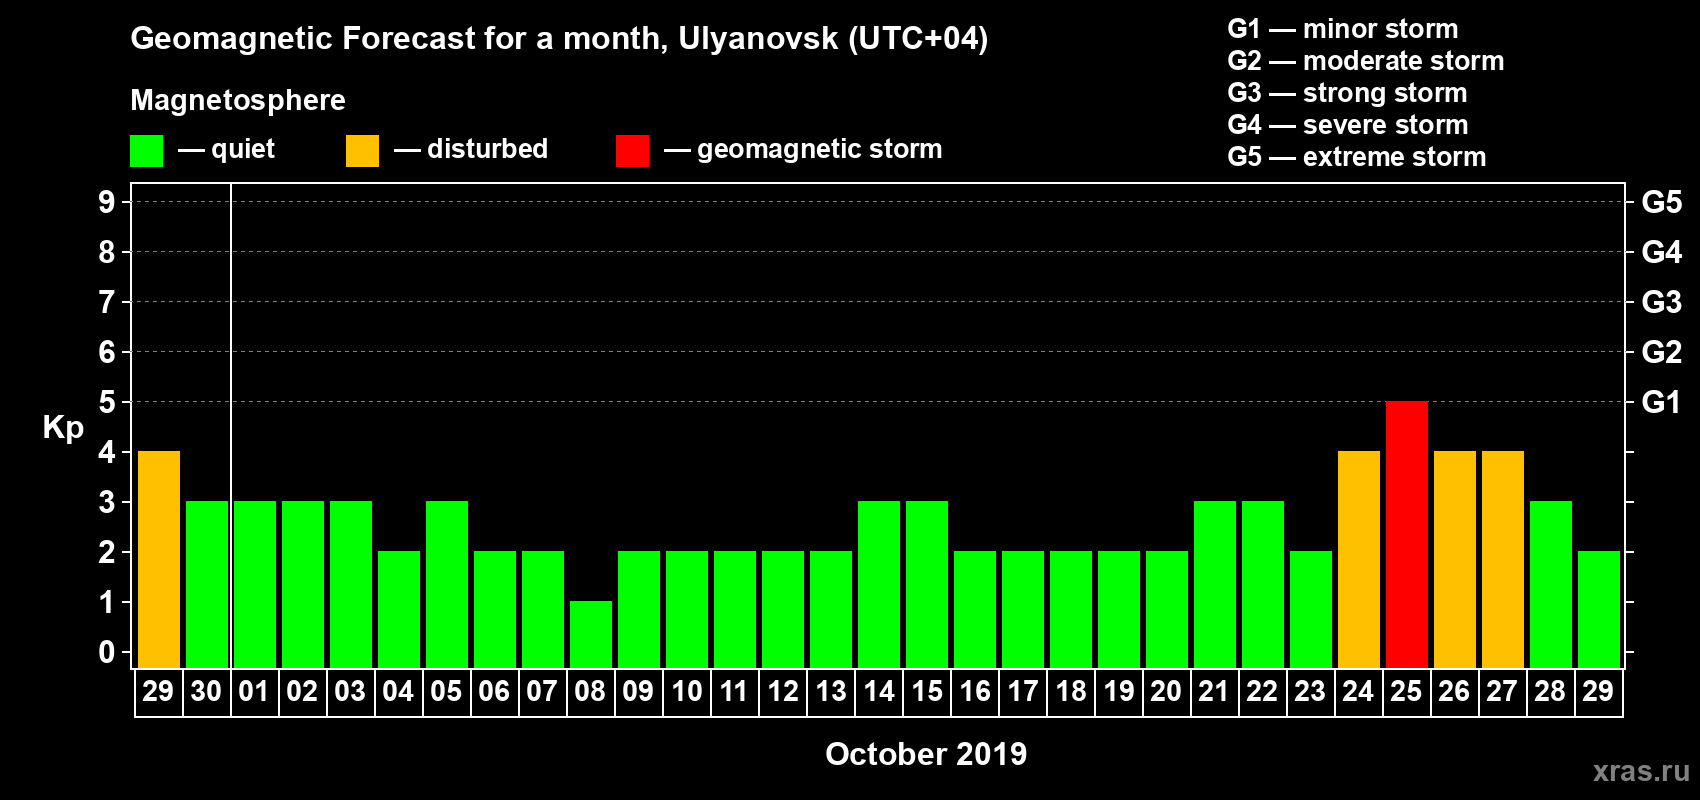The width and height of the screenshot is (1700, 800).
Task: Click date label 25 on the axis
Action: (x=1406, y=691)
